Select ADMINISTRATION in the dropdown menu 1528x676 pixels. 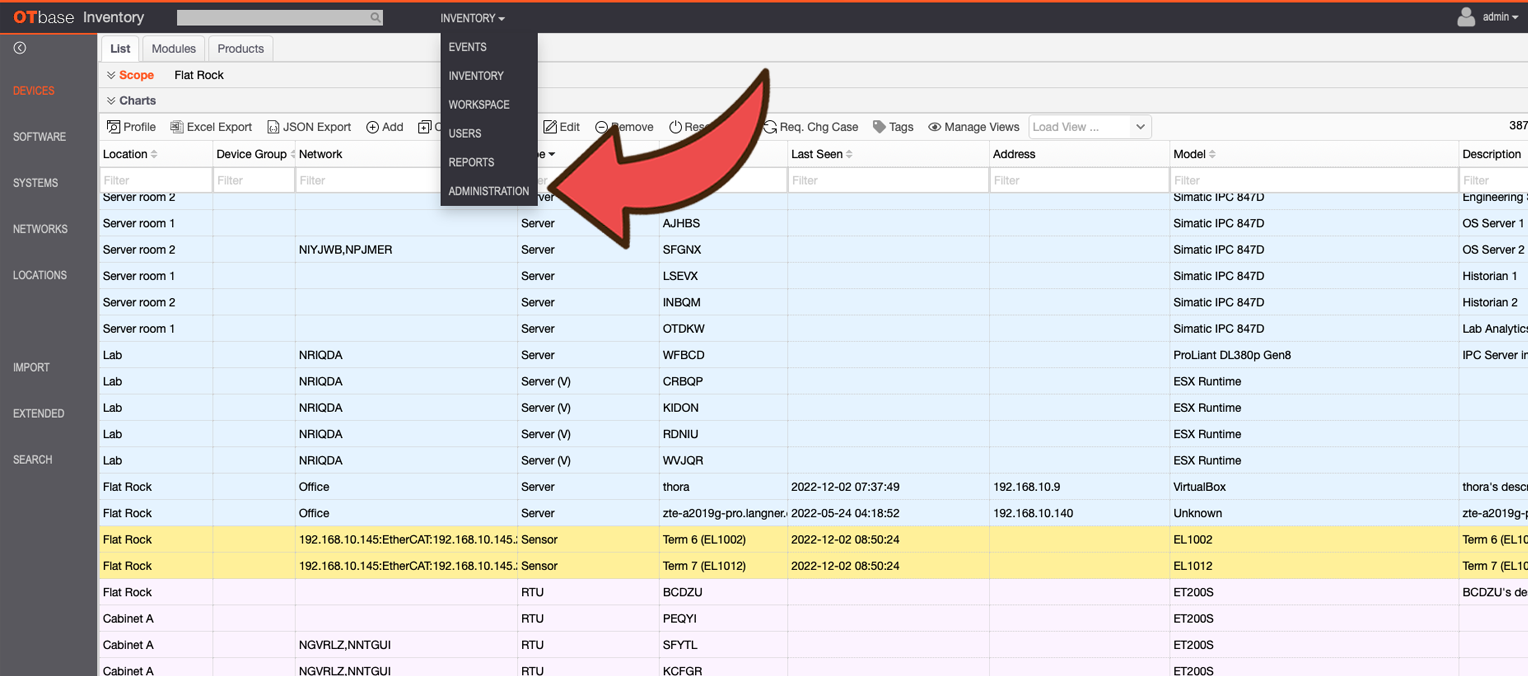pyautogui.click(x=489, y=191)
